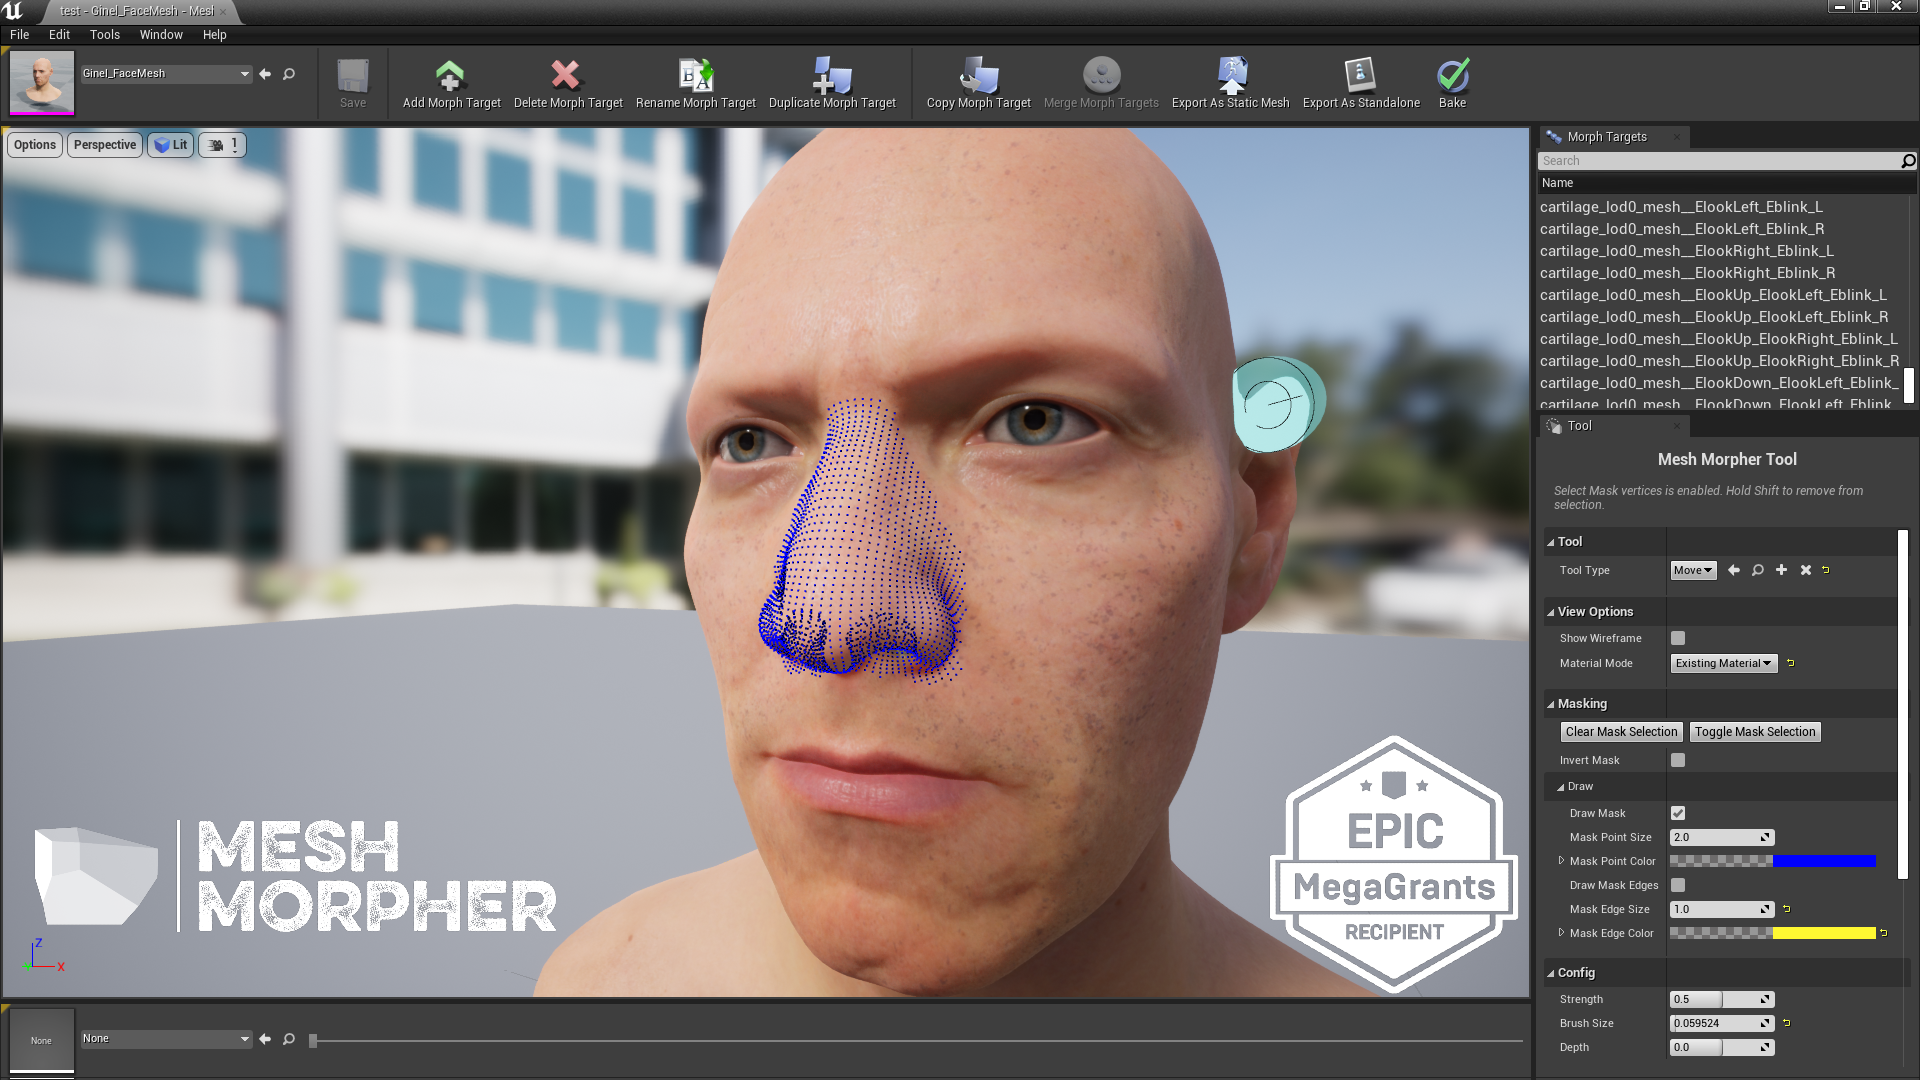Click the Add Morph Target icon
Screen dimensions: 1920x1080
451,76
